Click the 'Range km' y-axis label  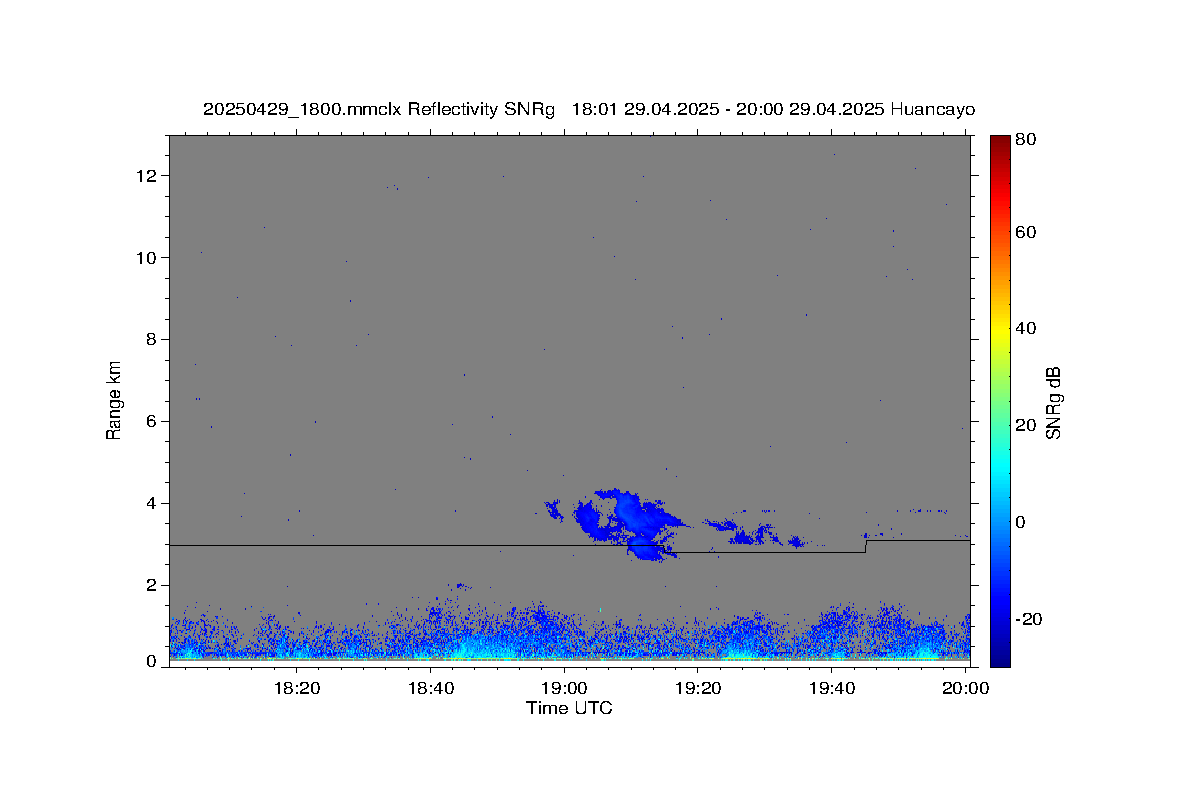[114, 401]
